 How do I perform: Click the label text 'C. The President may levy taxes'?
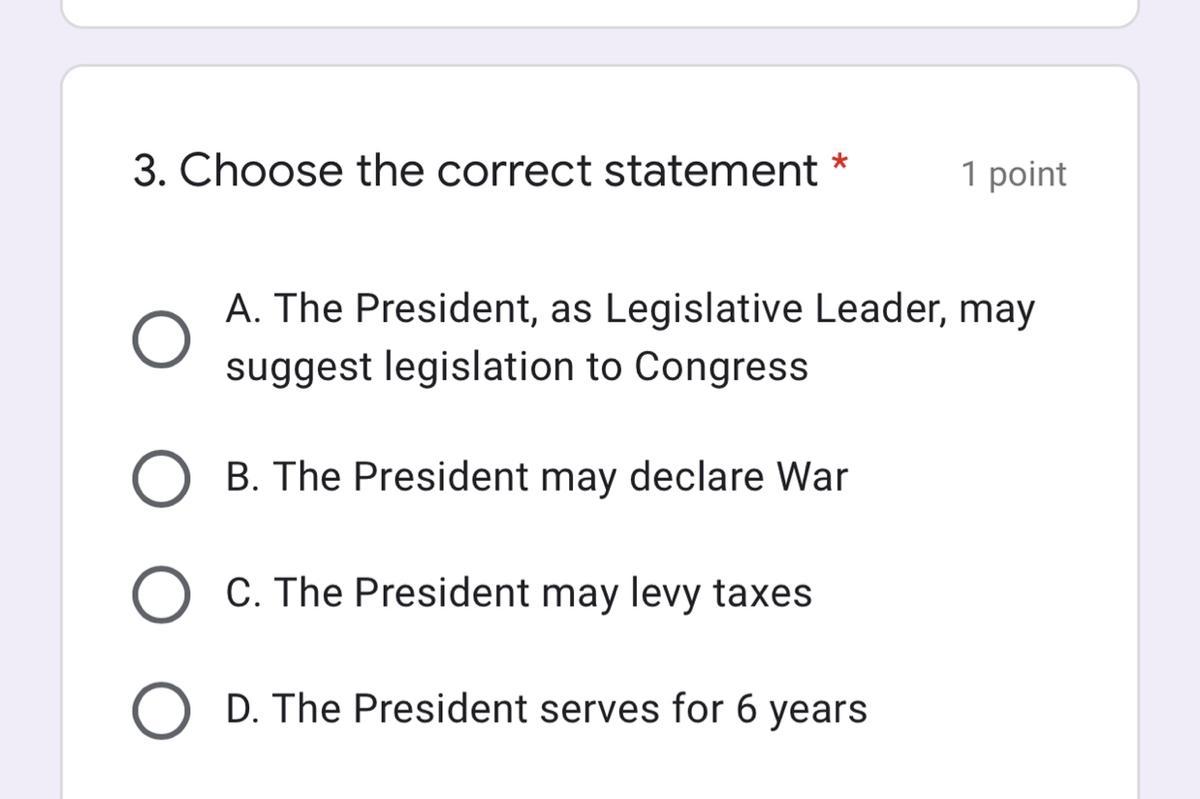click(518, 593)
